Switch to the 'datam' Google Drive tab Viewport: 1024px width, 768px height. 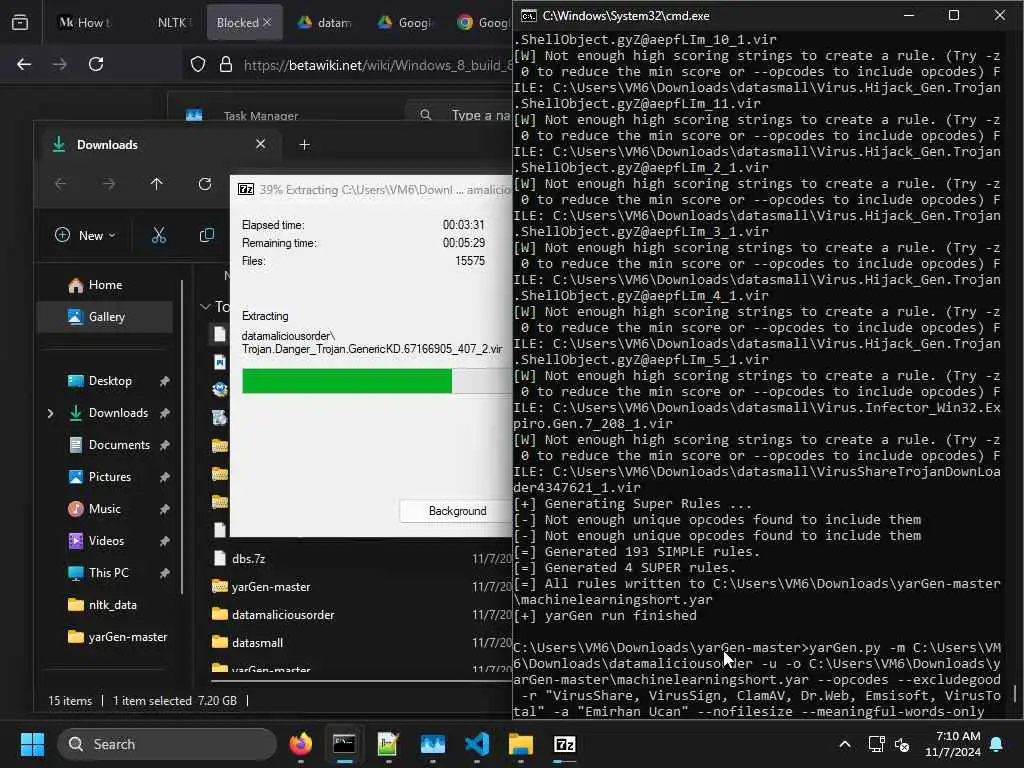point(325,22)
